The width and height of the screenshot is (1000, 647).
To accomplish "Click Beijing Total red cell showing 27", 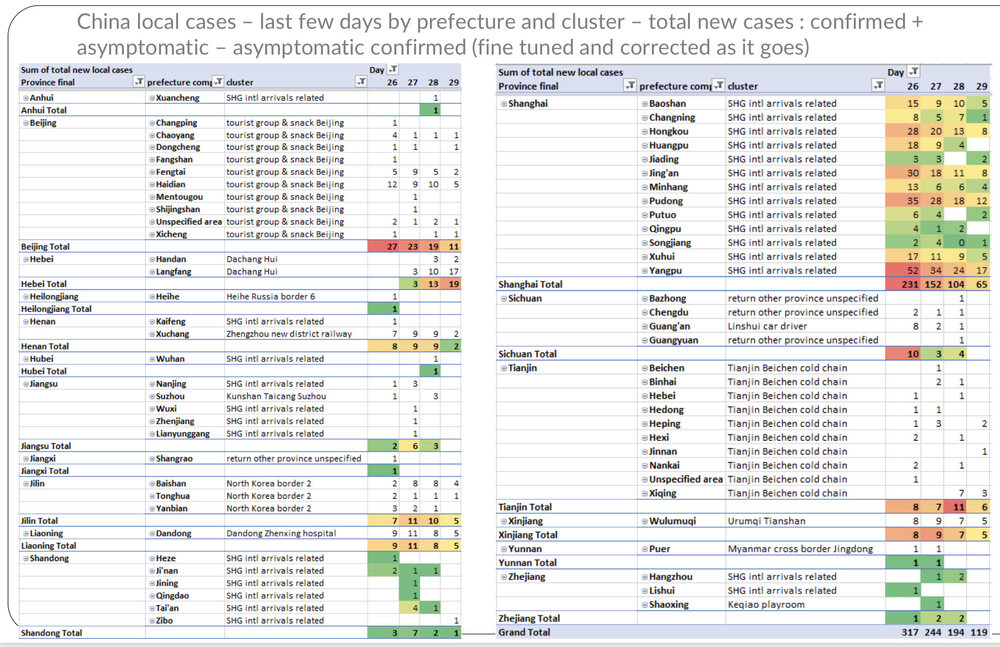I will (x=392, y=246).
